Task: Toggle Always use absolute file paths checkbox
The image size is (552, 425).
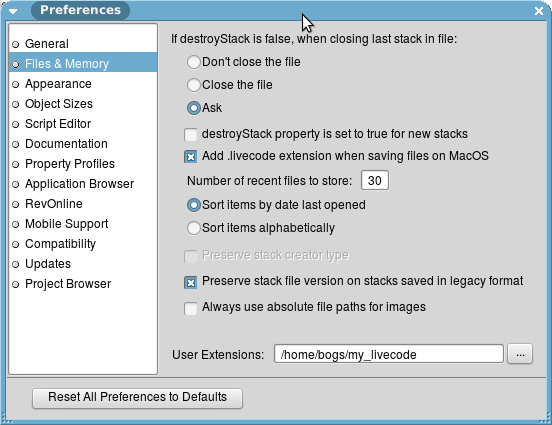Action: 191,308
